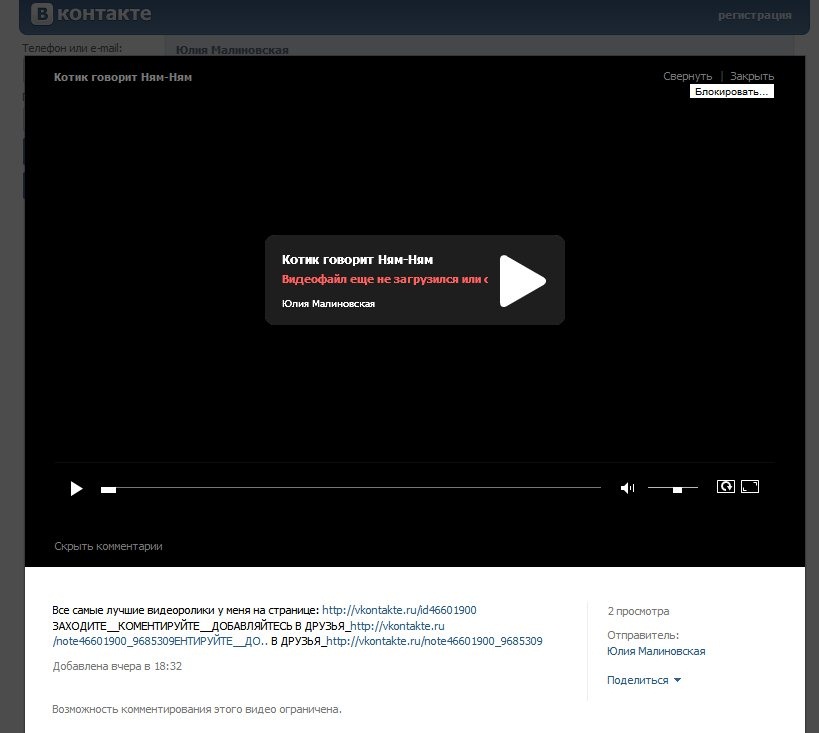Click the loop/repeat video icon
Screen dimensions: 819x733
point(725,487)
